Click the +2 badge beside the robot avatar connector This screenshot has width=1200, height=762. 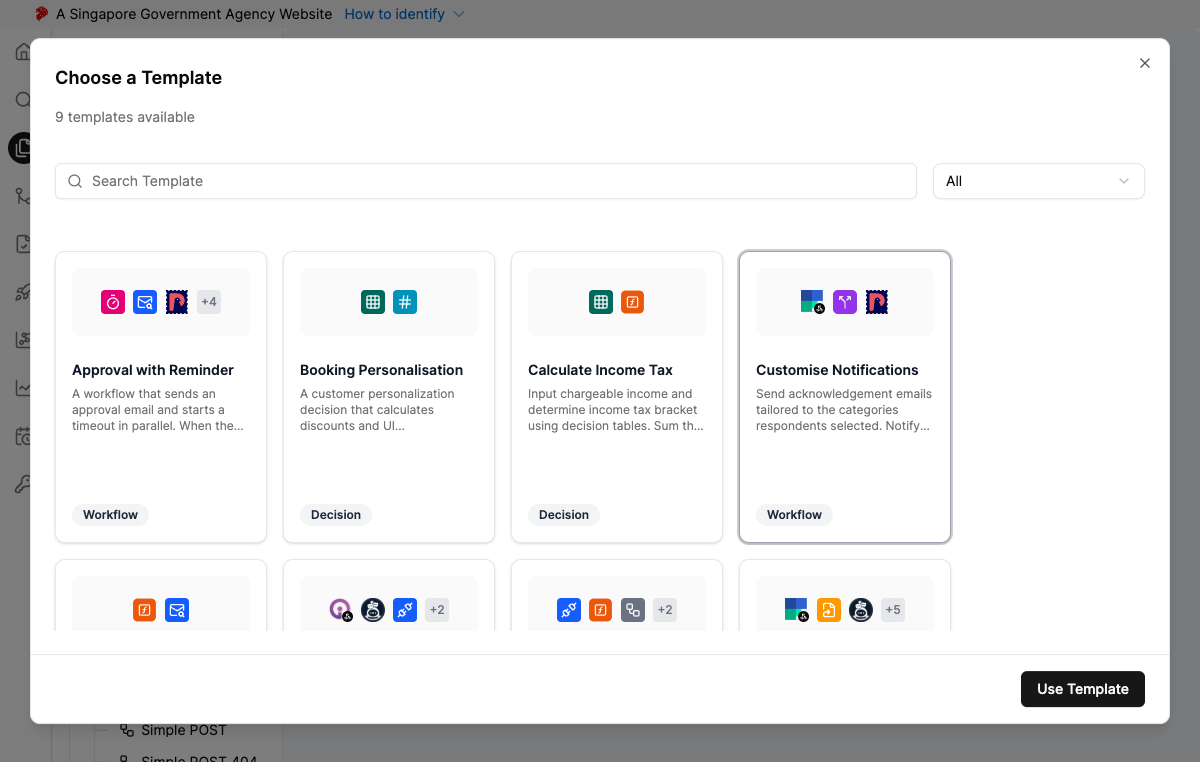[437, 610]
